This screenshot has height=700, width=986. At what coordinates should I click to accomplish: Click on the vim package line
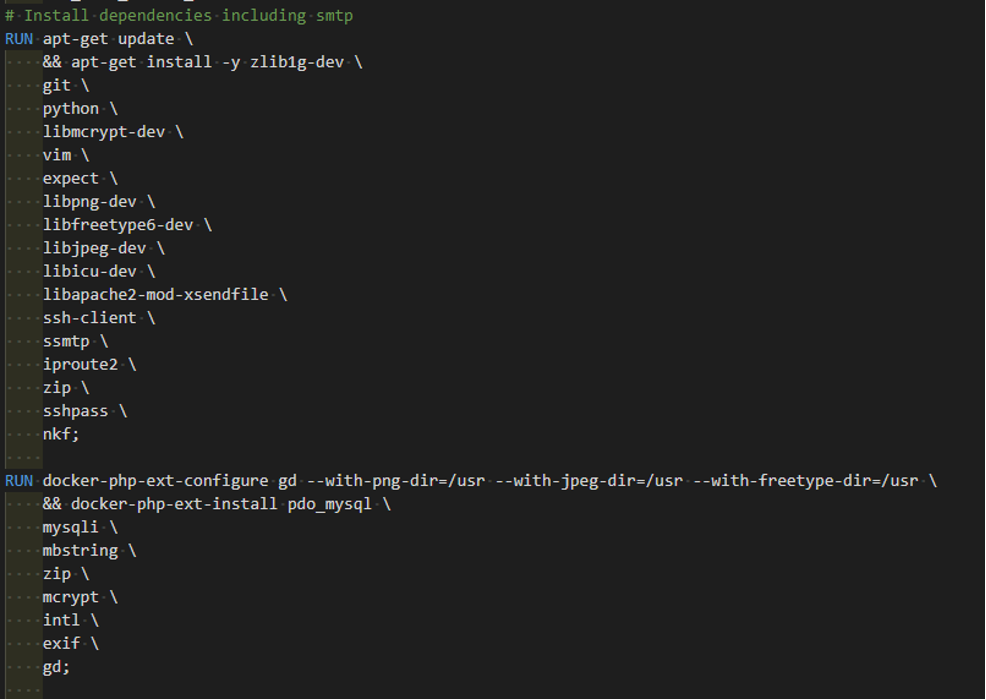coord(57,155)
